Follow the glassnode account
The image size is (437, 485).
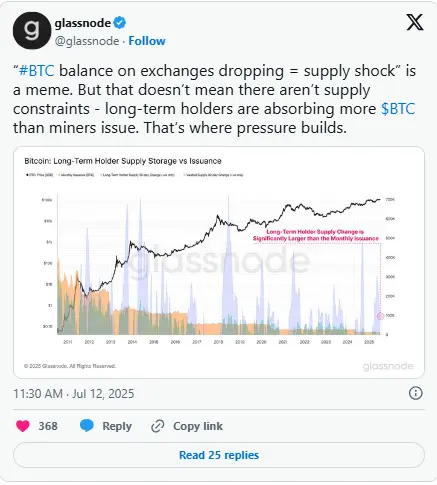147,41
